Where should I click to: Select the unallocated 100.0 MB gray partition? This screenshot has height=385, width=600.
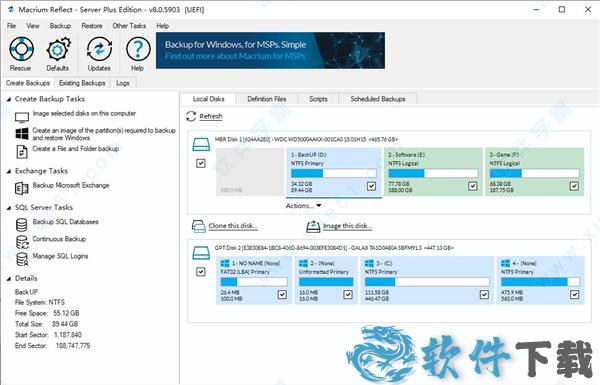pyautogui.click(x=250, y=172)
